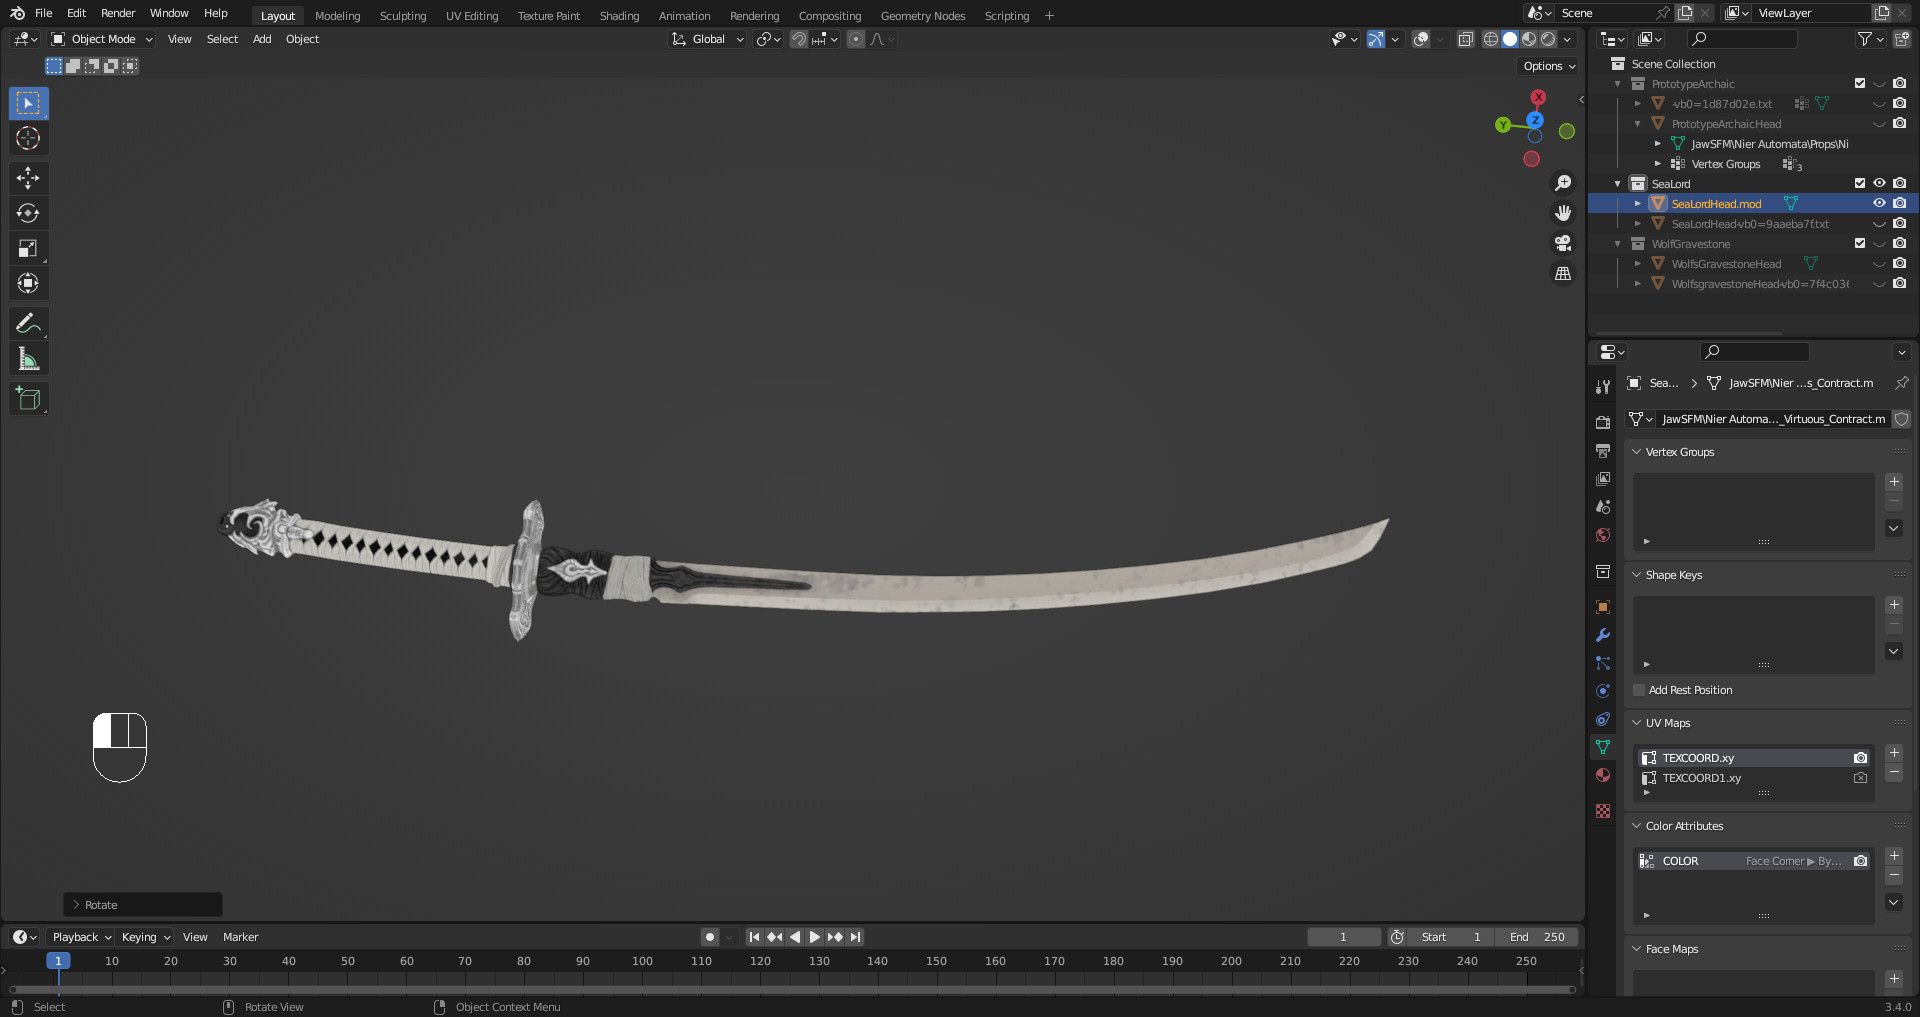Viewport: 1920px width, 1017px height.
Task: Jump to the last frame in timeline
Action: pos(855,937)
